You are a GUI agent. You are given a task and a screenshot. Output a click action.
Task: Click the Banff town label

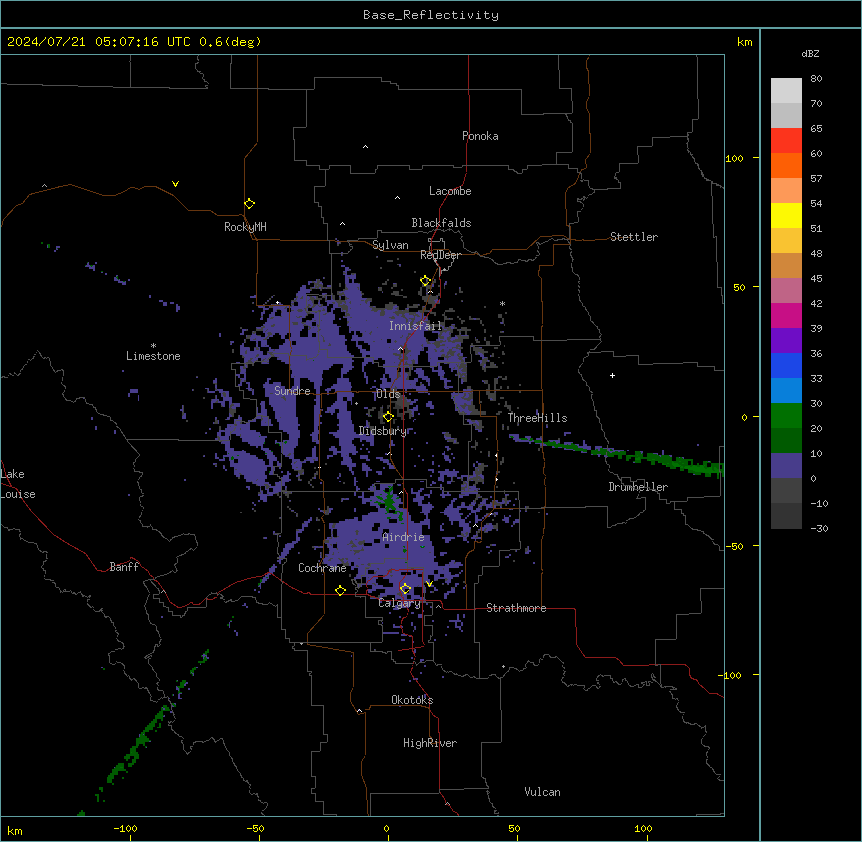pos(124,567)
